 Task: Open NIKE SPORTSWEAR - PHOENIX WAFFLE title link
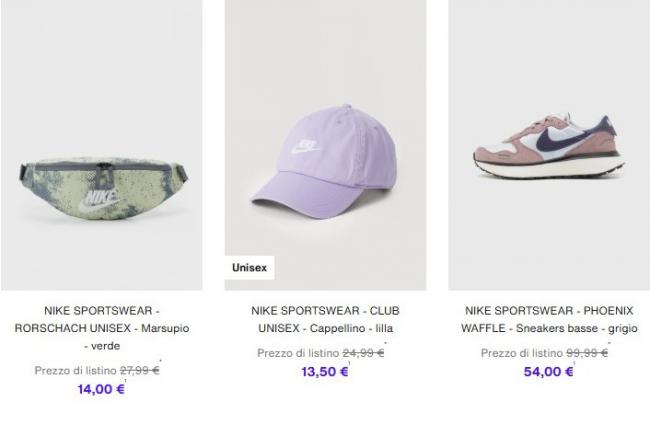[549, 319]
